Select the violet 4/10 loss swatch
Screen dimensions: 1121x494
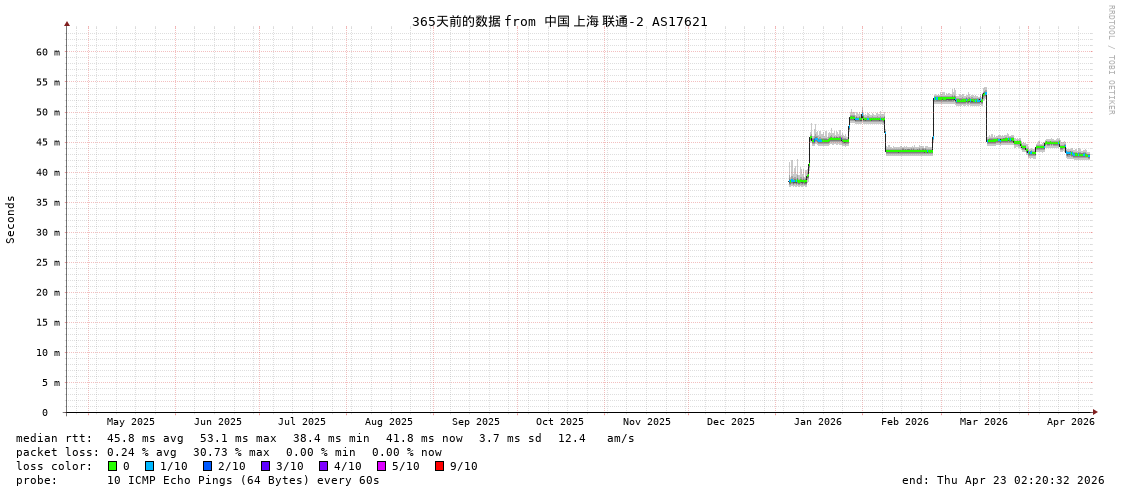click(x=324, y=466)
